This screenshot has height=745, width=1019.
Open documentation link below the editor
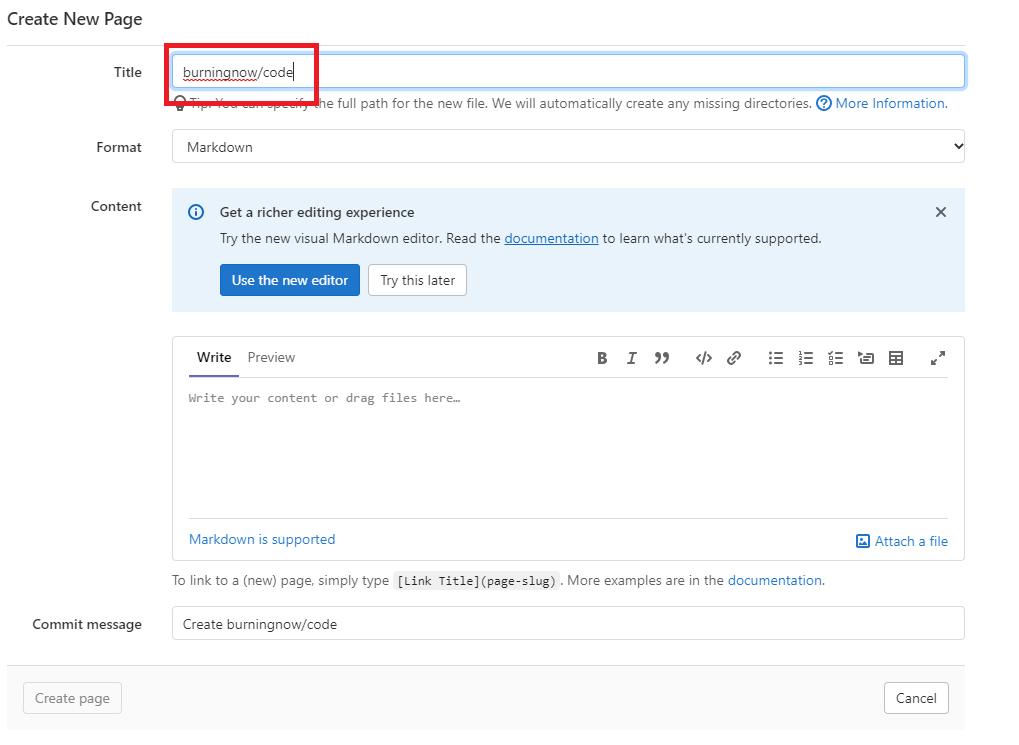click(x=775, y=581)
